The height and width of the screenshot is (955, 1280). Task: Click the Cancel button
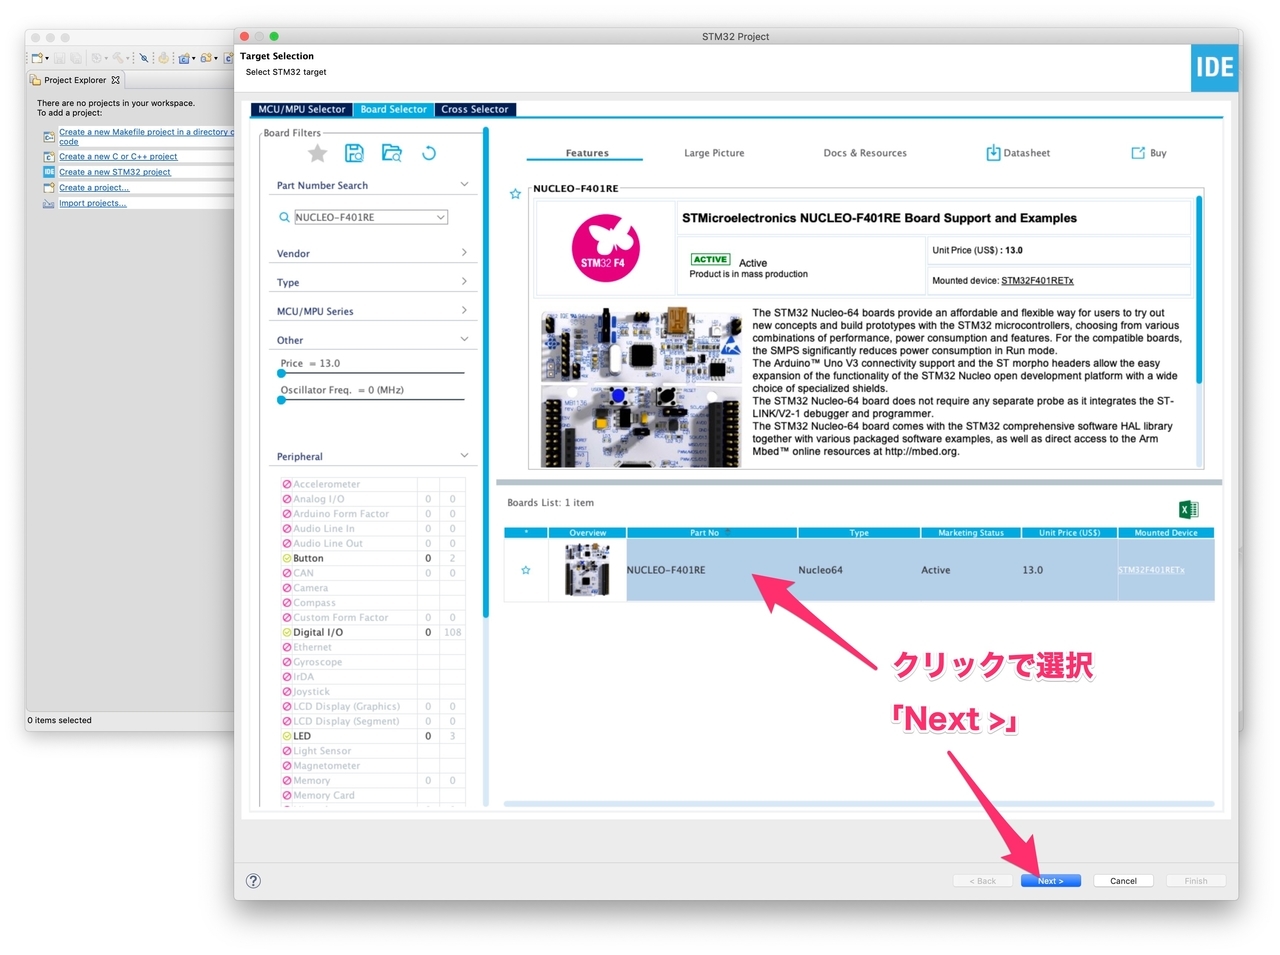1123,881
